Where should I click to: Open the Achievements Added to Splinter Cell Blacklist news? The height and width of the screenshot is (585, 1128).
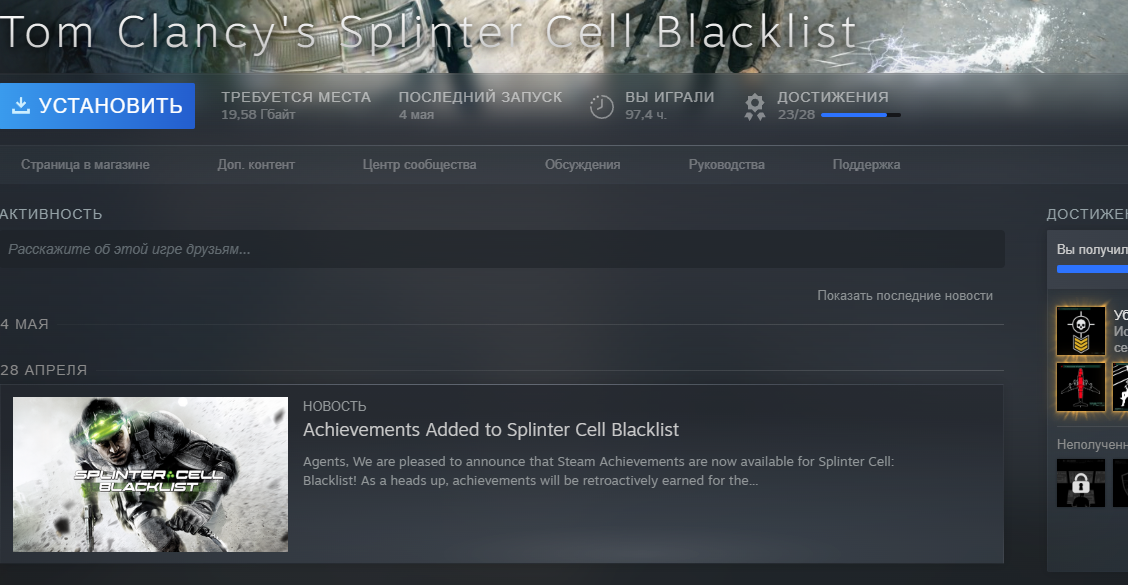(491, 430)
